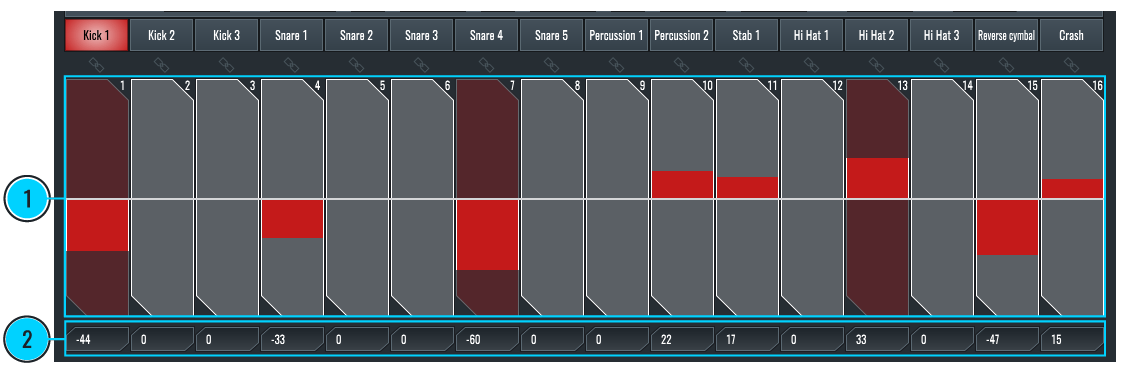Set value in slider column 15

coord(1007,197)
